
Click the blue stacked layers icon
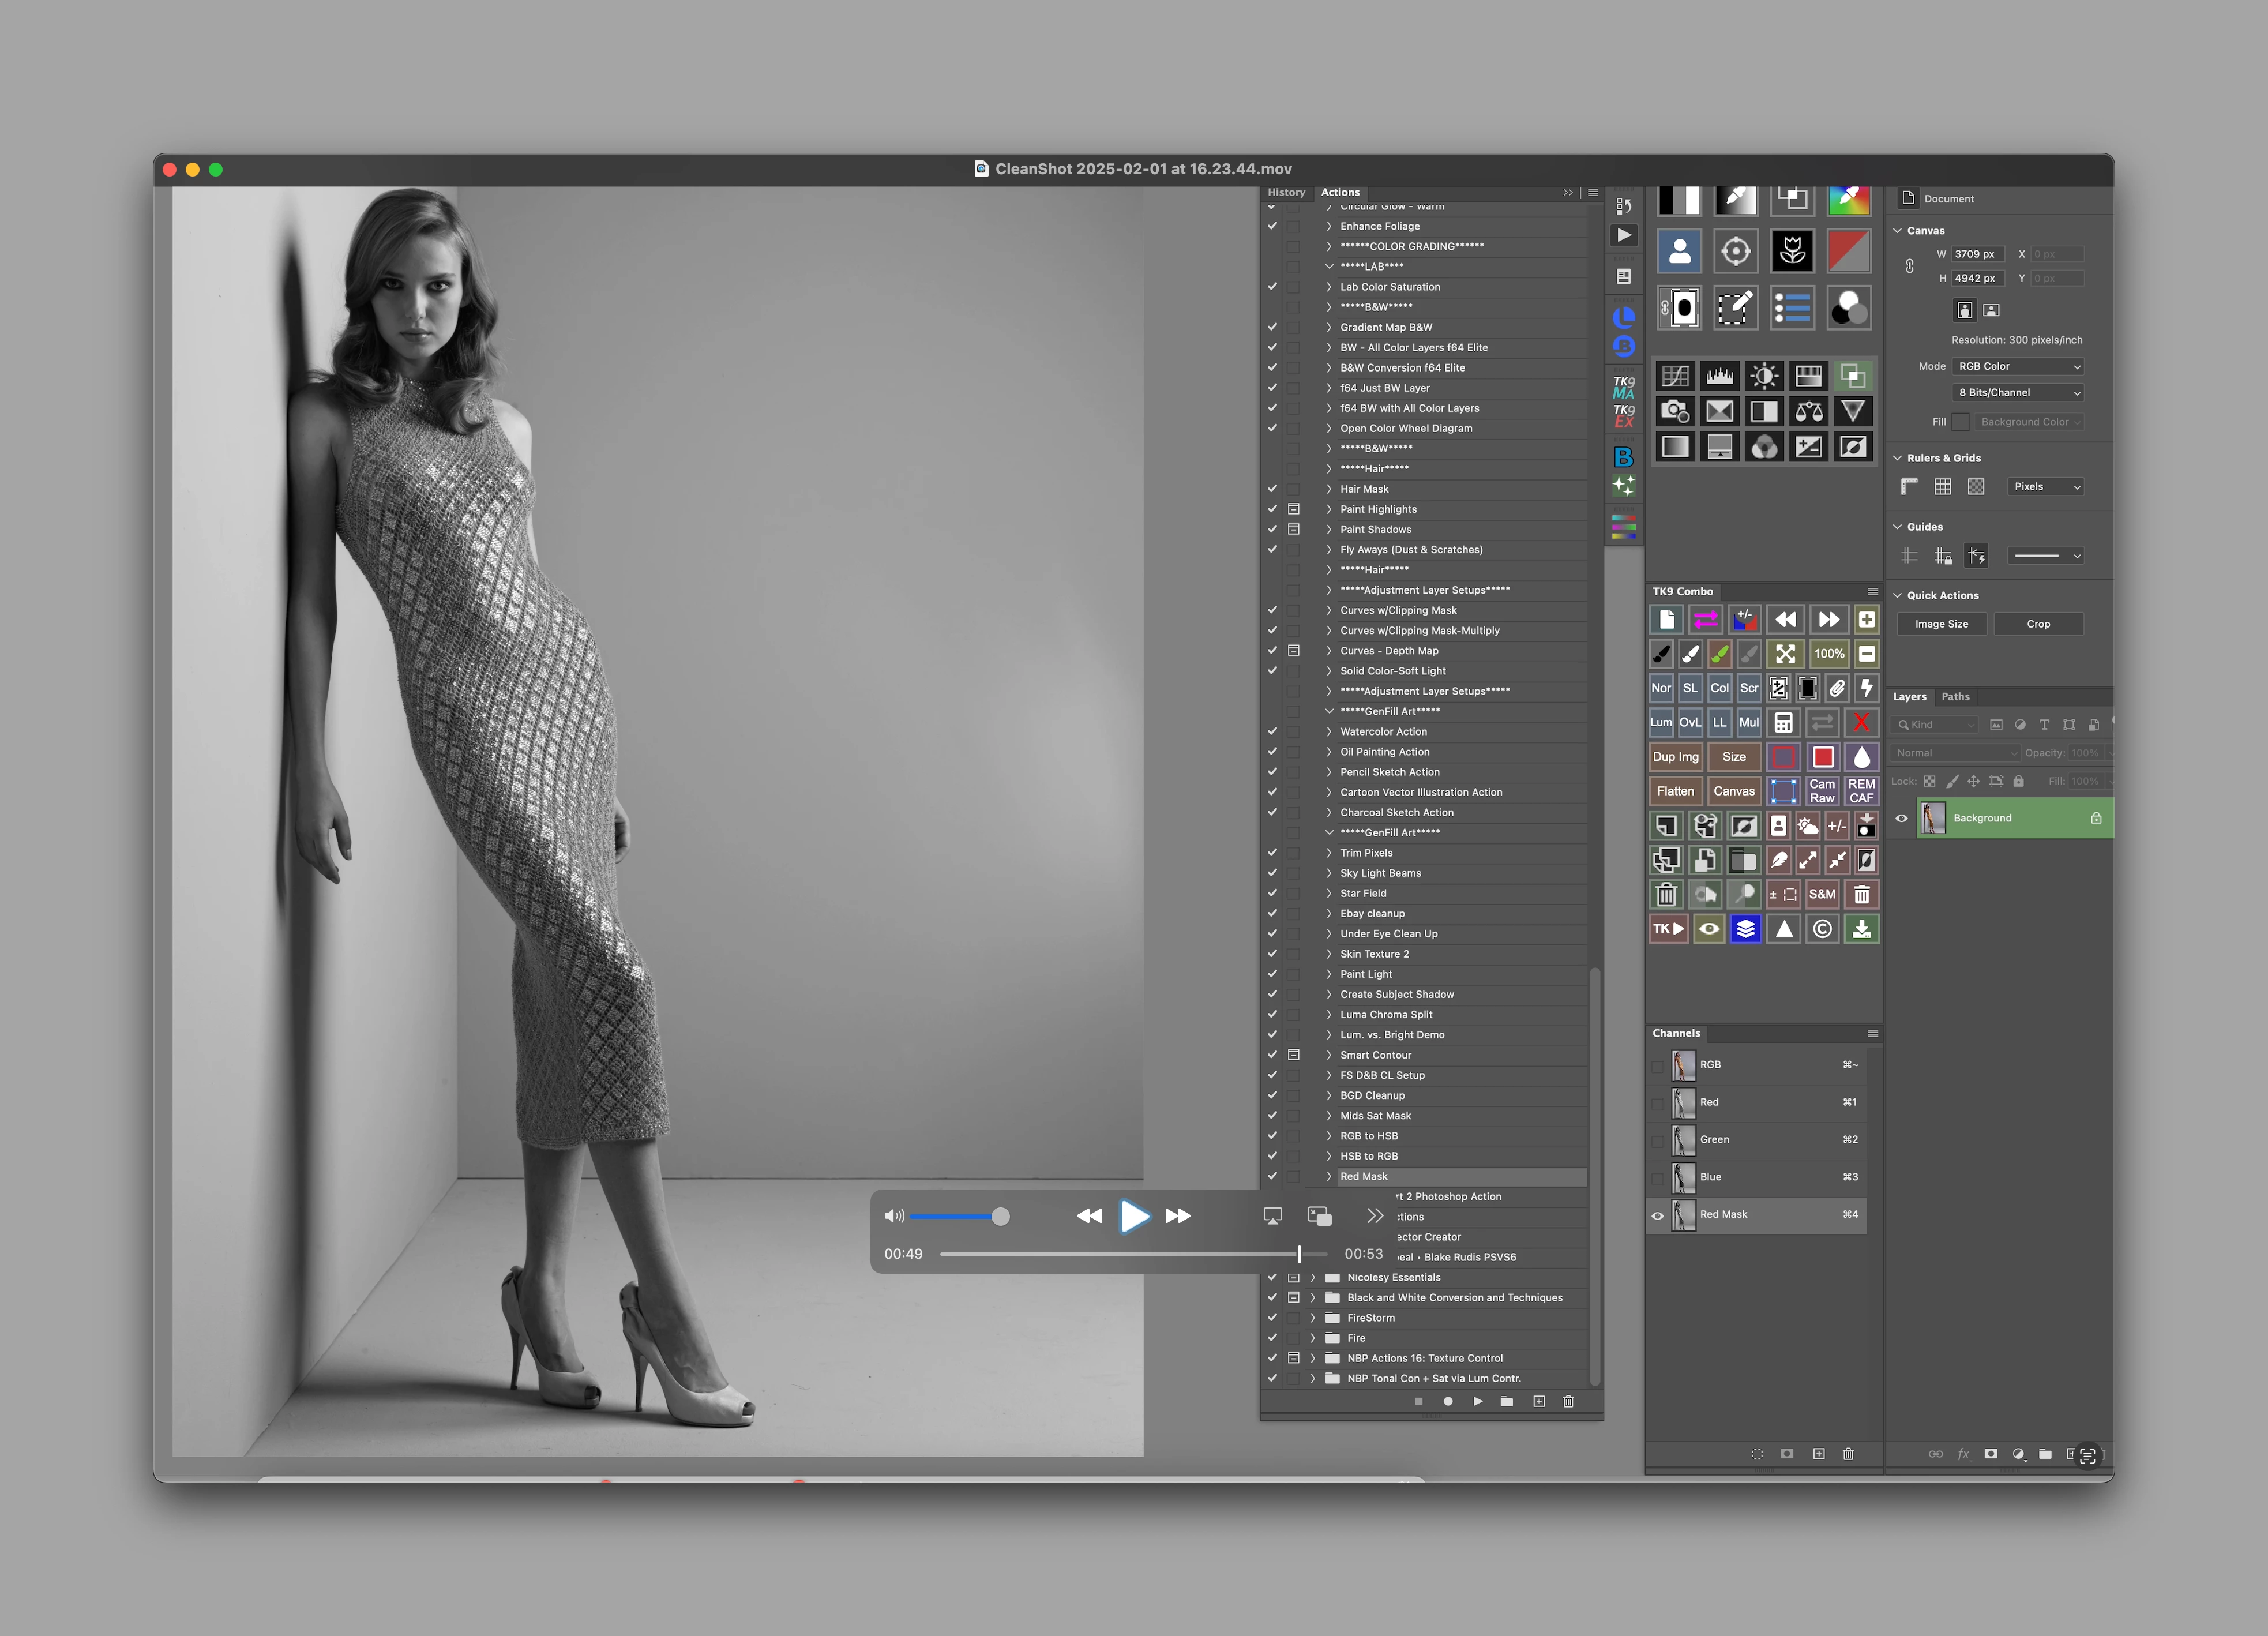(1745, 929)
